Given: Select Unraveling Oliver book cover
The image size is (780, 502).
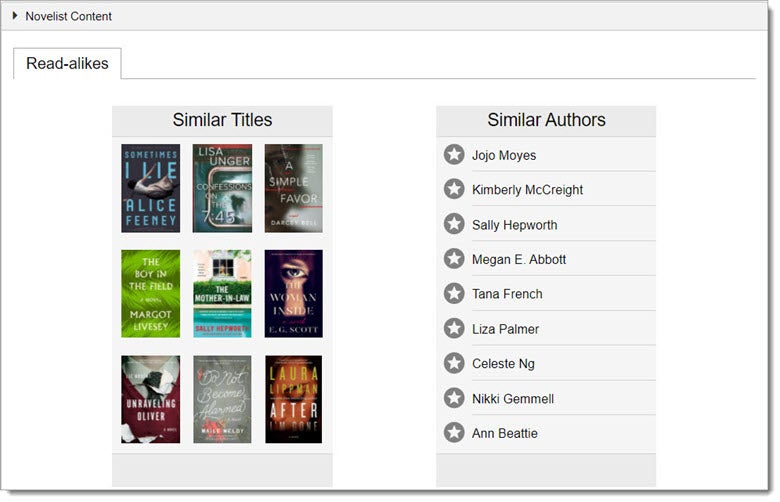Looking at the screenshot, I should [x=151, y=399].
